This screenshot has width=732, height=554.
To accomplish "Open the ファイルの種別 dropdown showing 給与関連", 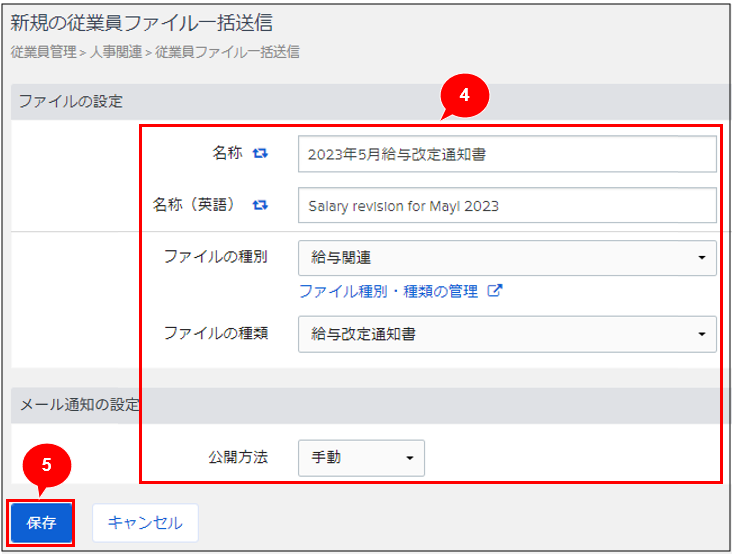I will [507, 257].
